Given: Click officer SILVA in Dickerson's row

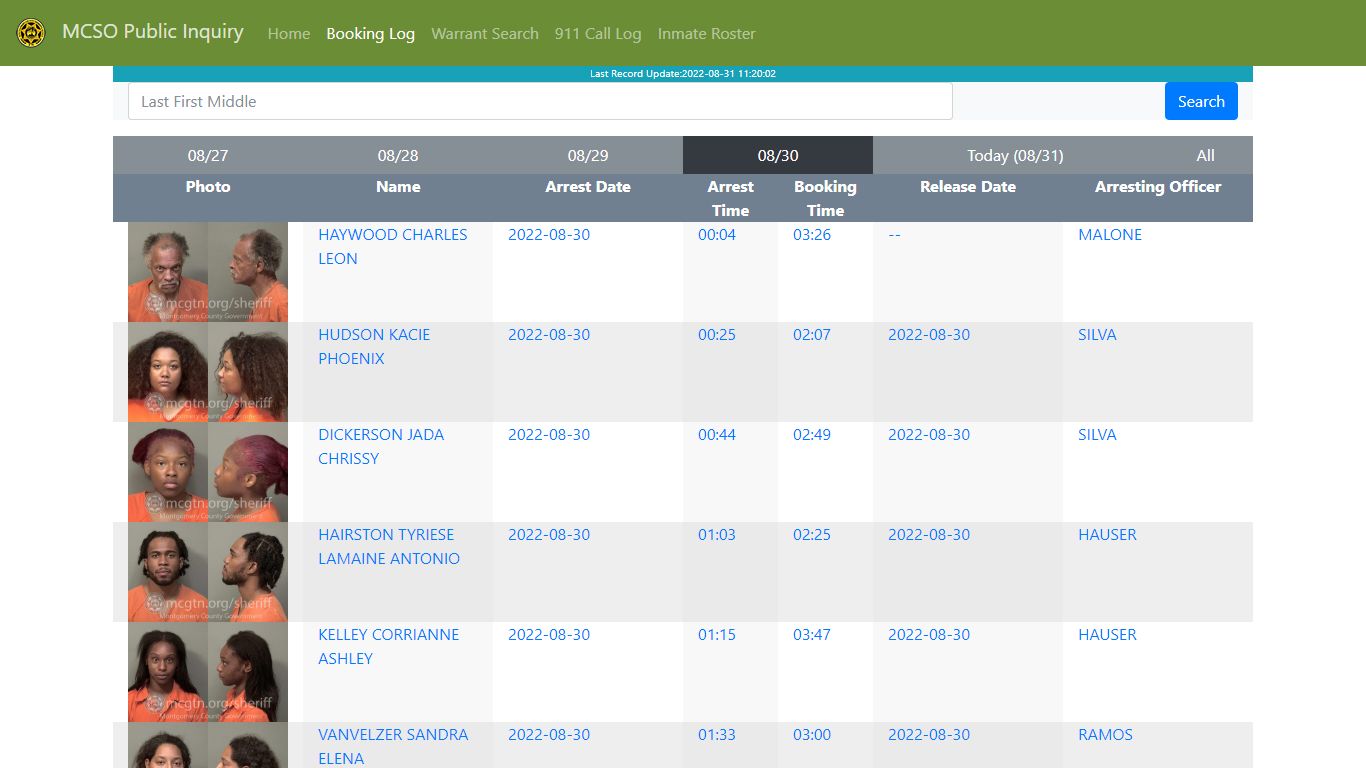Looking at the screenshot, I should [x=1097, y=434].
